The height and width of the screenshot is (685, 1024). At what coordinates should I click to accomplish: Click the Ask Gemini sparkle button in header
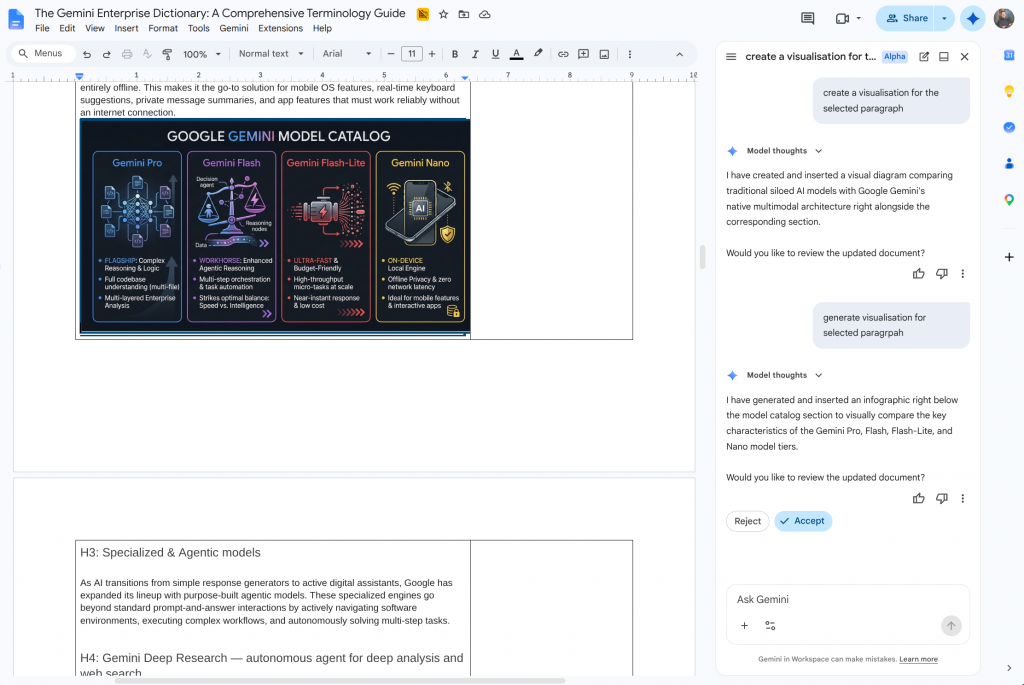pos(972,18)
